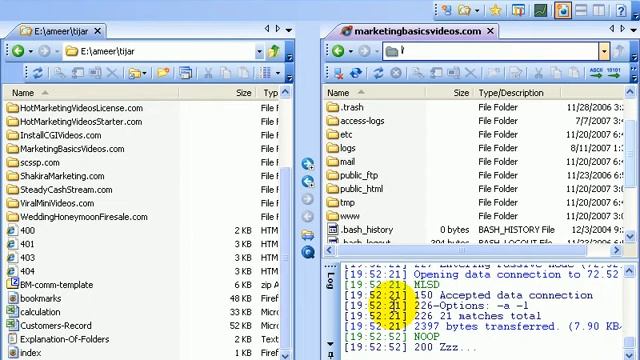
Task: Click green Back arrow in remote pane
Action: point(338,51)
